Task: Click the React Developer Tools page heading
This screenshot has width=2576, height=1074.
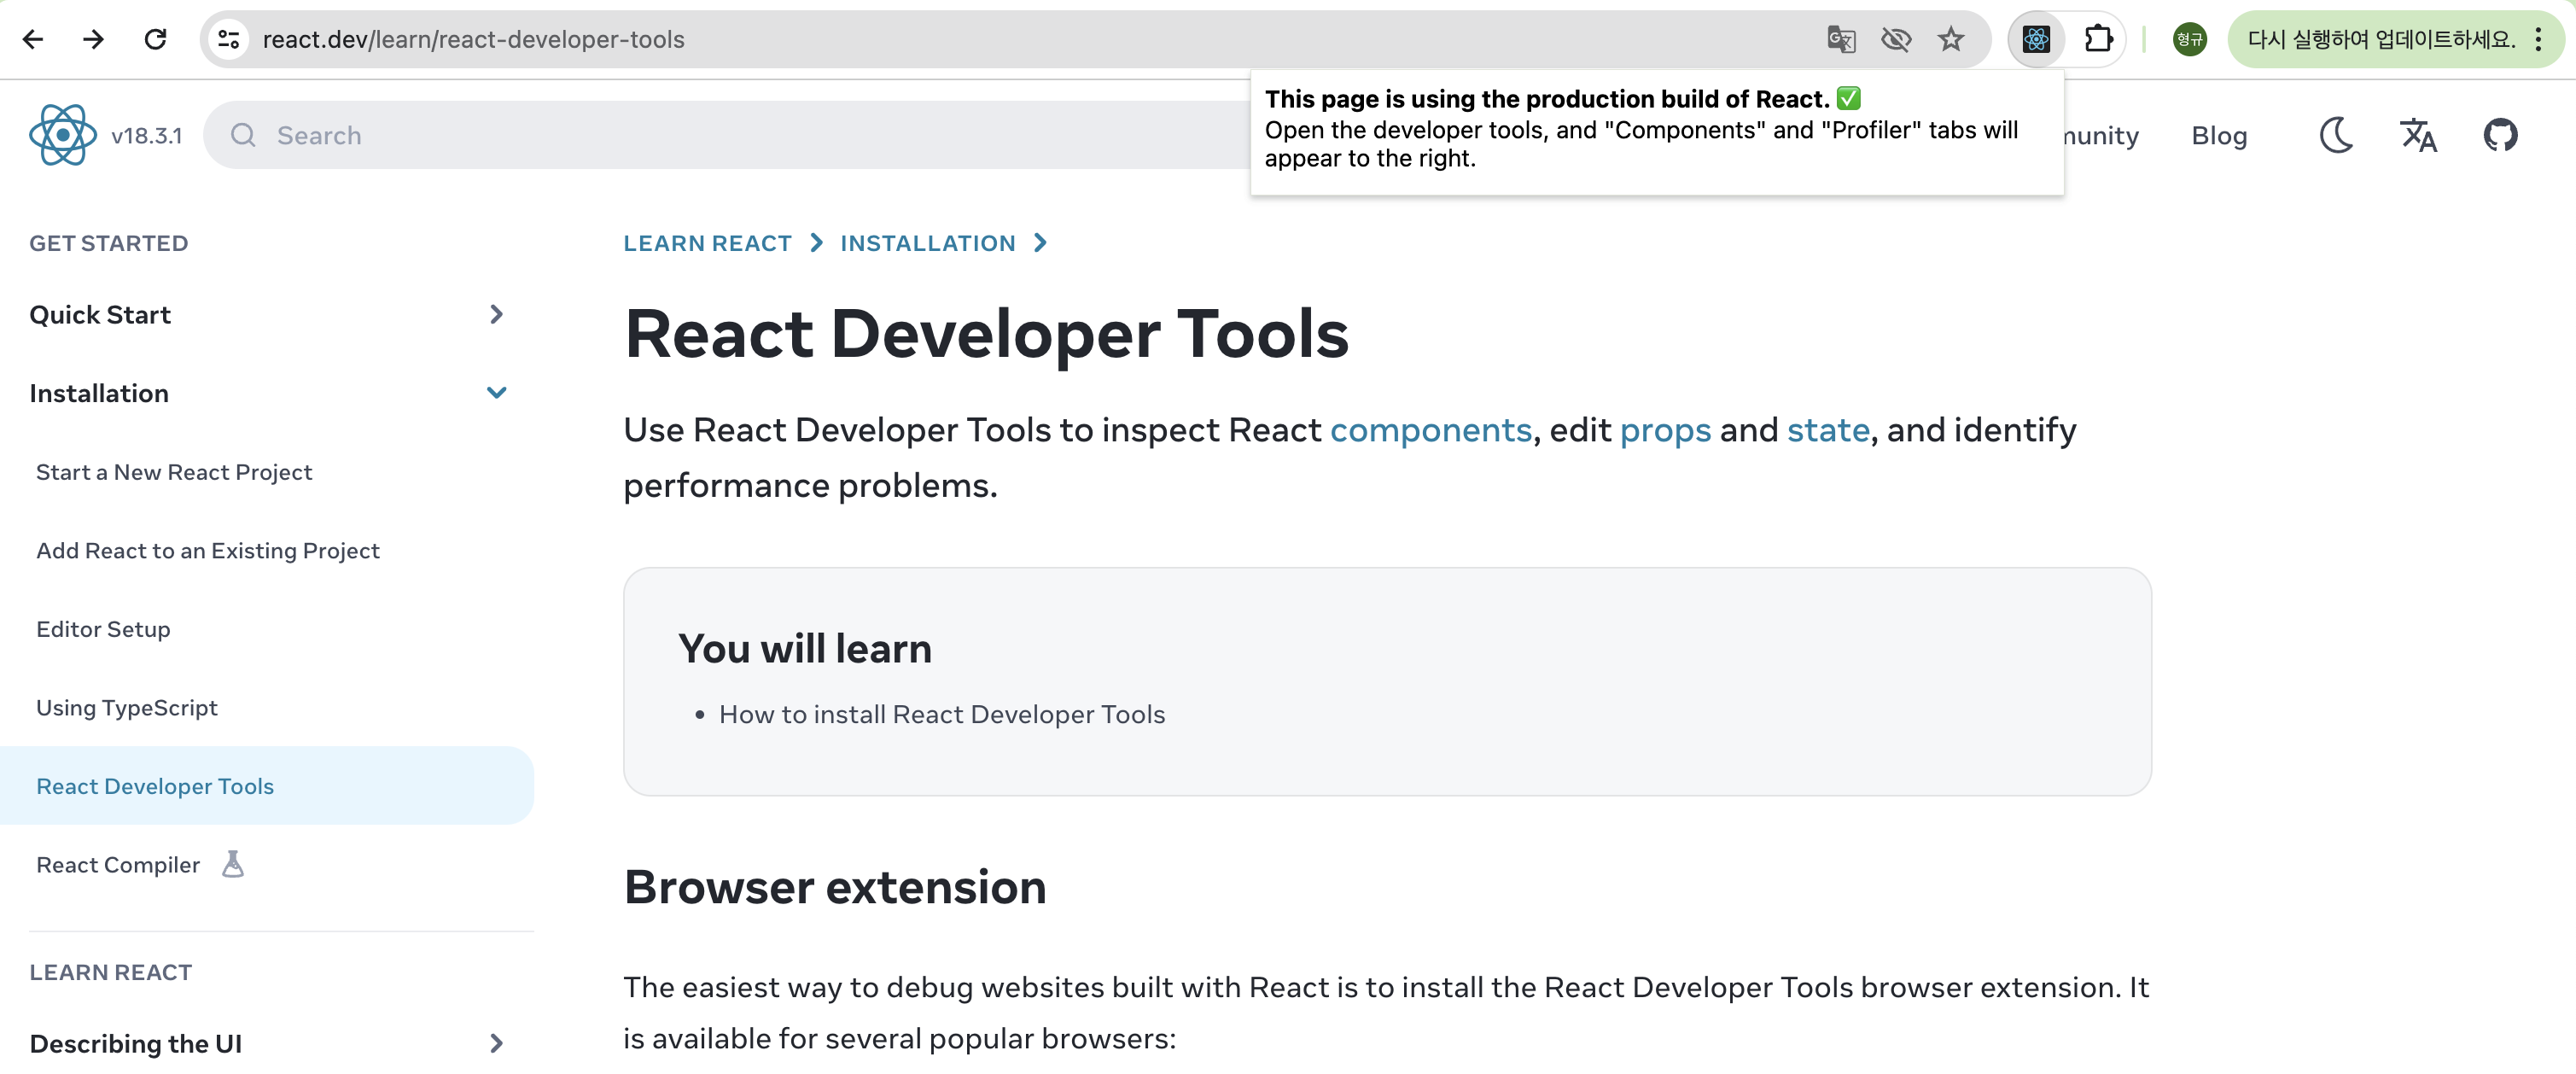Action: click(986, 333)
